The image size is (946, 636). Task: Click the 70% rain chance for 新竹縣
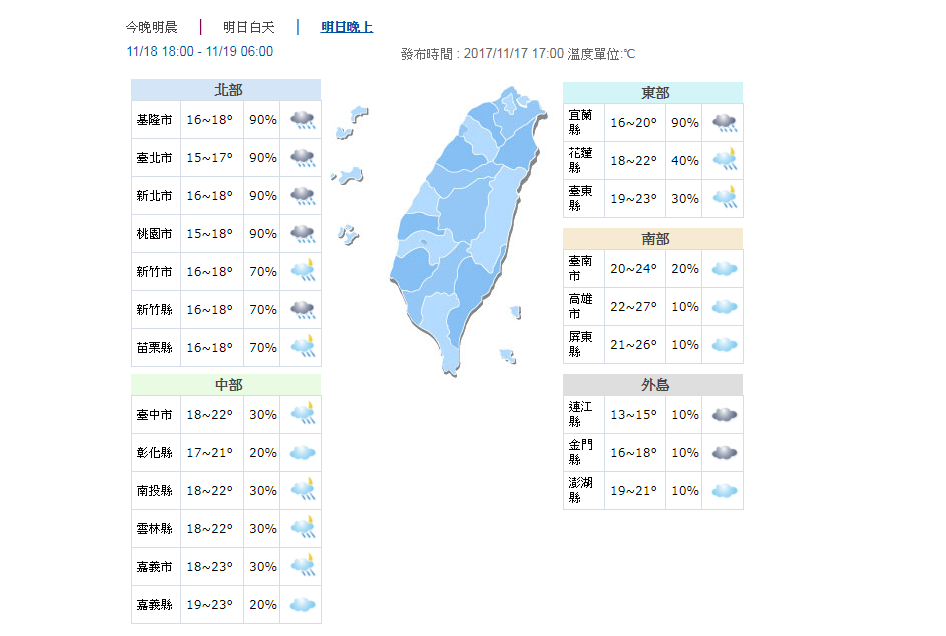click(x=263, y=310)
